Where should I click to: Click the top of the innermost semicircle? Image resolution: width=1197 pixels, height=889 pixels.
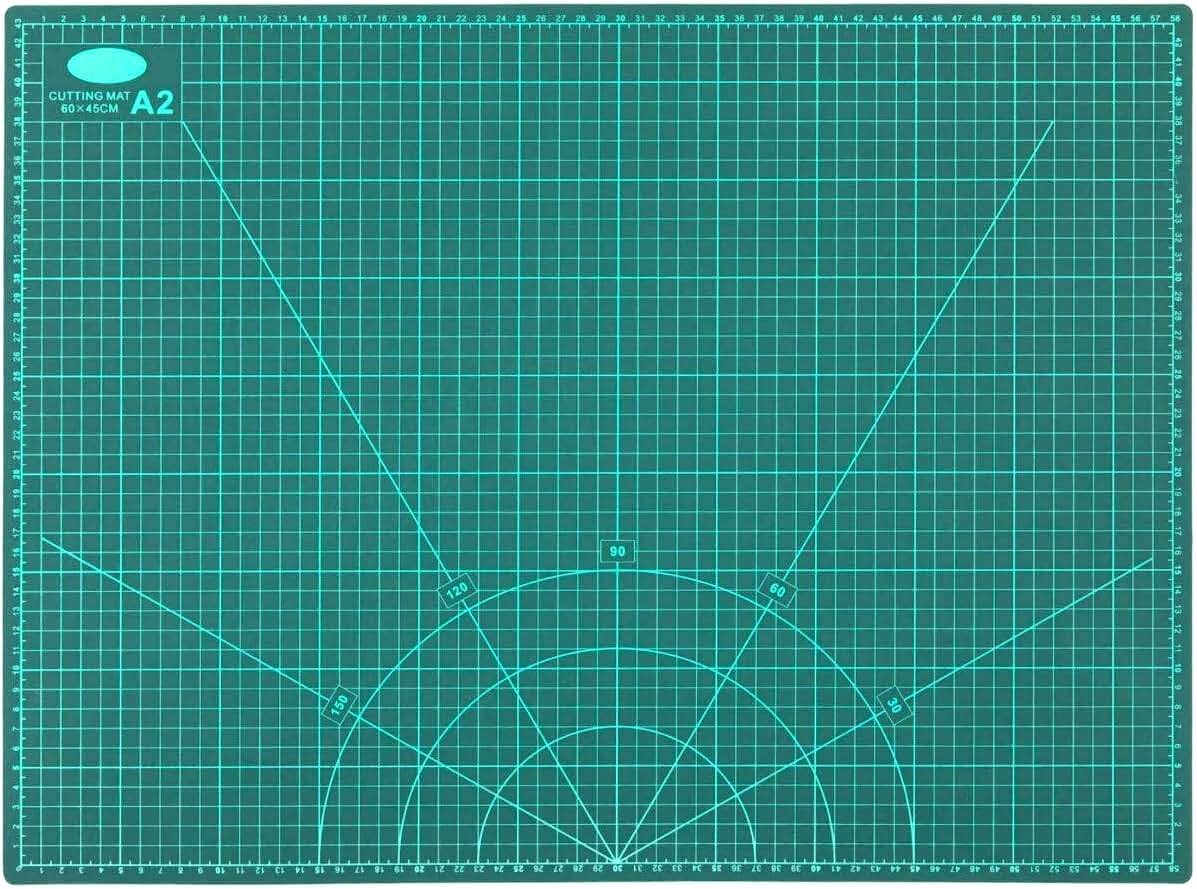[x=618, y=726]
